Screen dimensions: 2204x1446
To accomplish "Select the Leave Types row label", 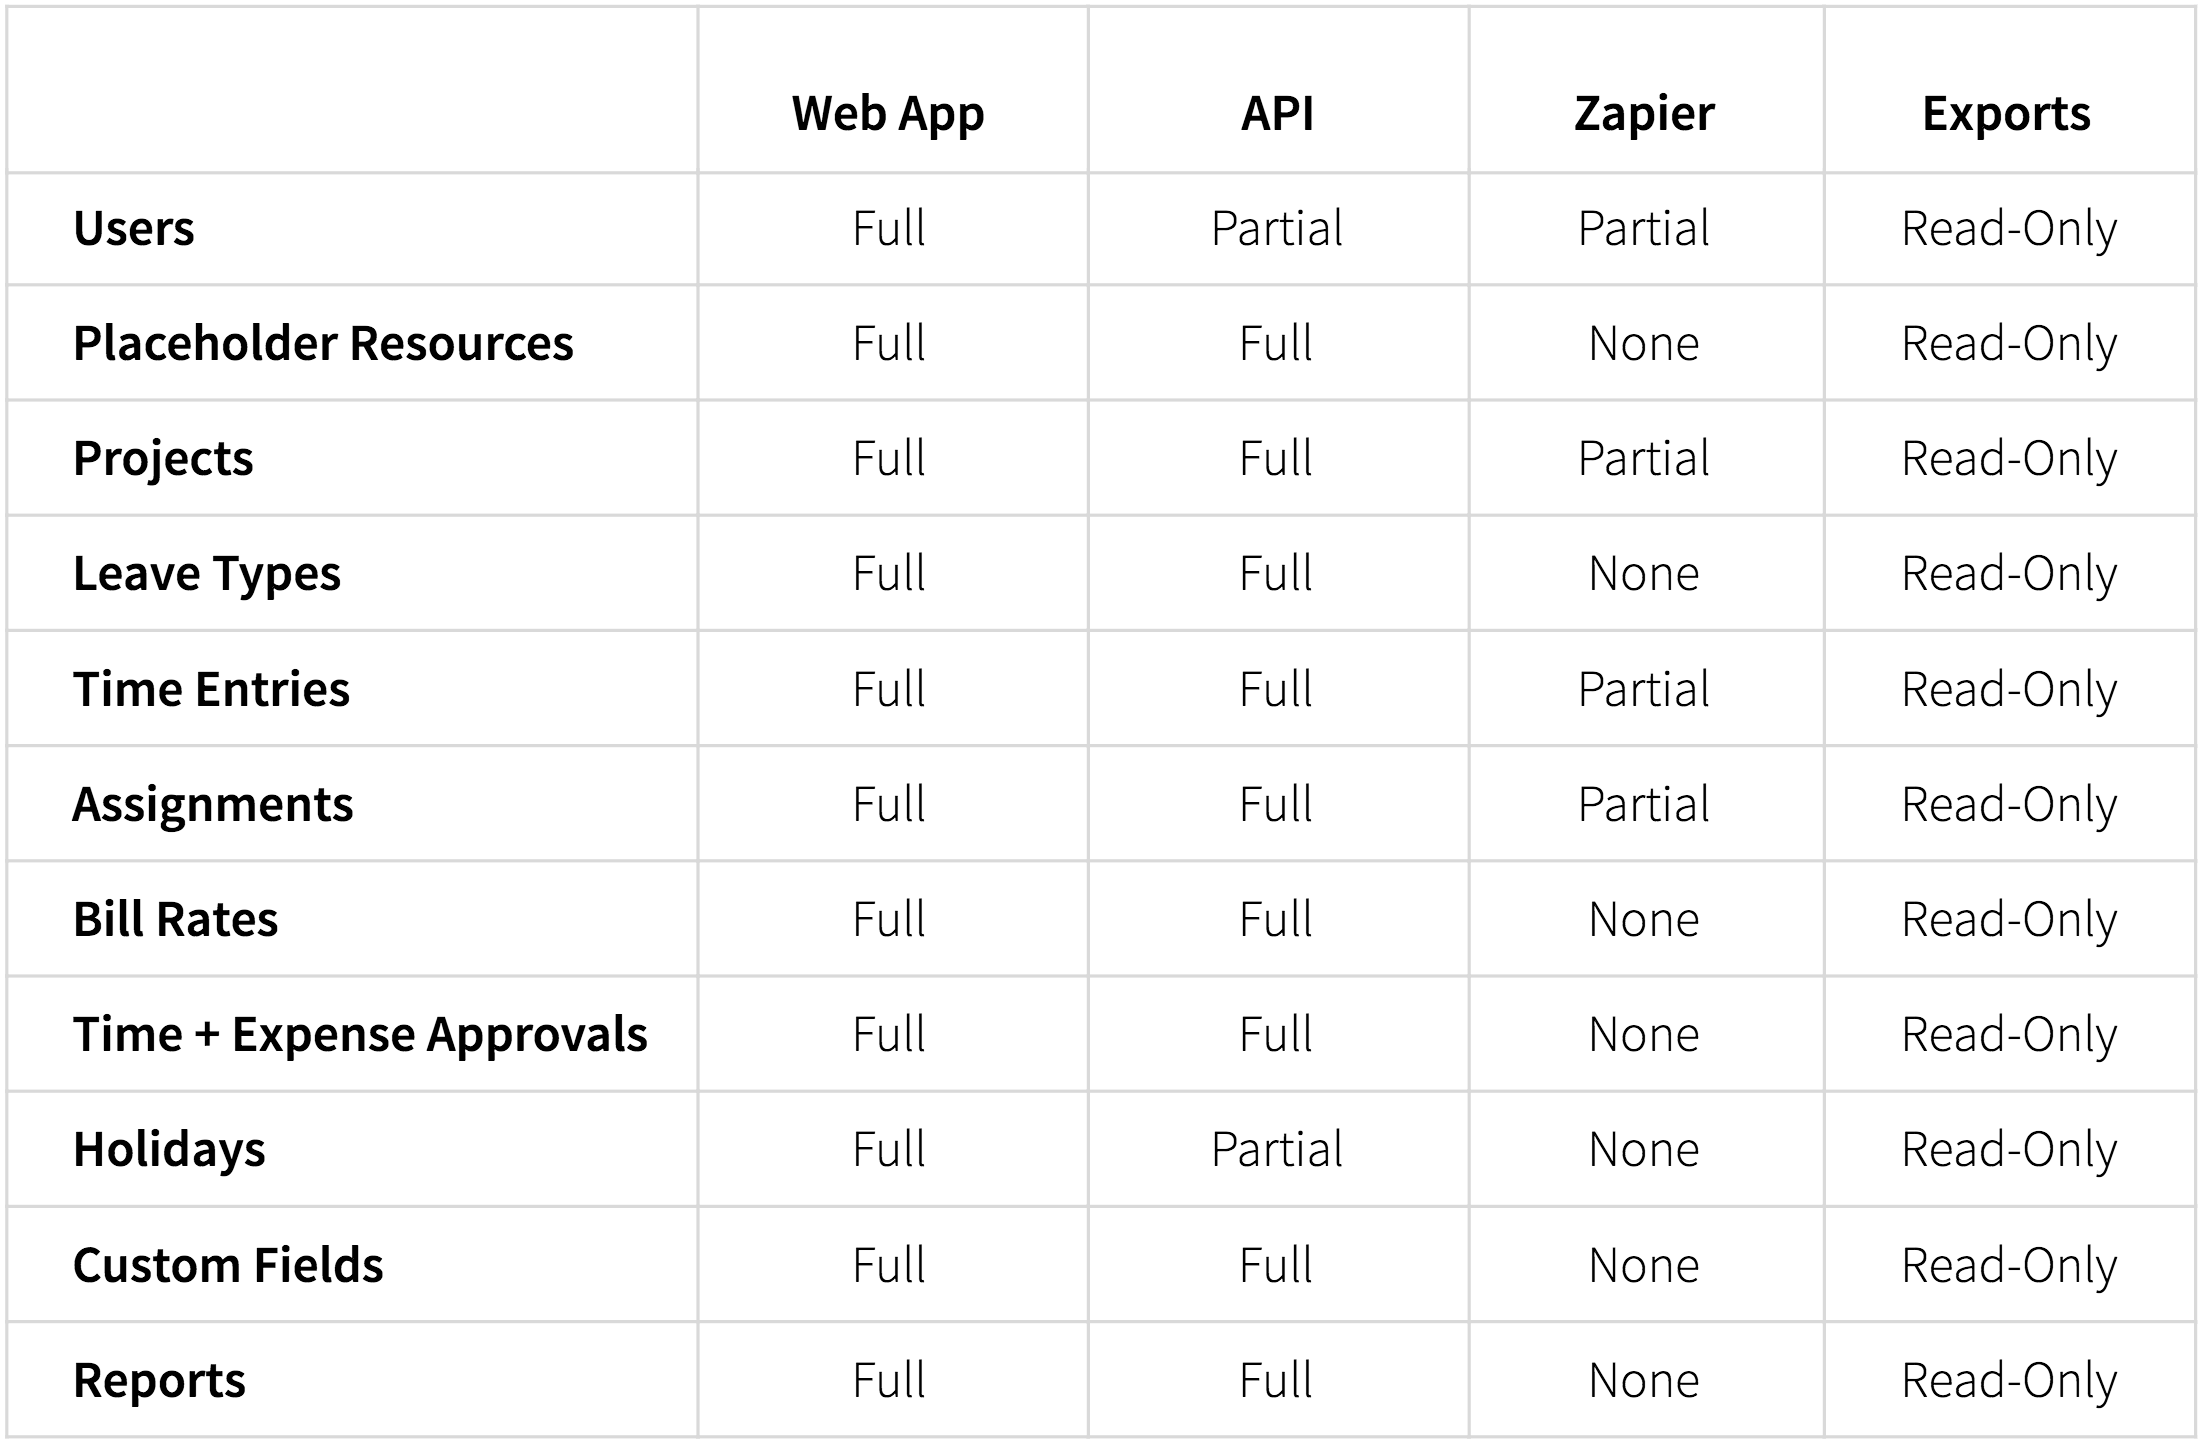I will (x=207, y=574).
